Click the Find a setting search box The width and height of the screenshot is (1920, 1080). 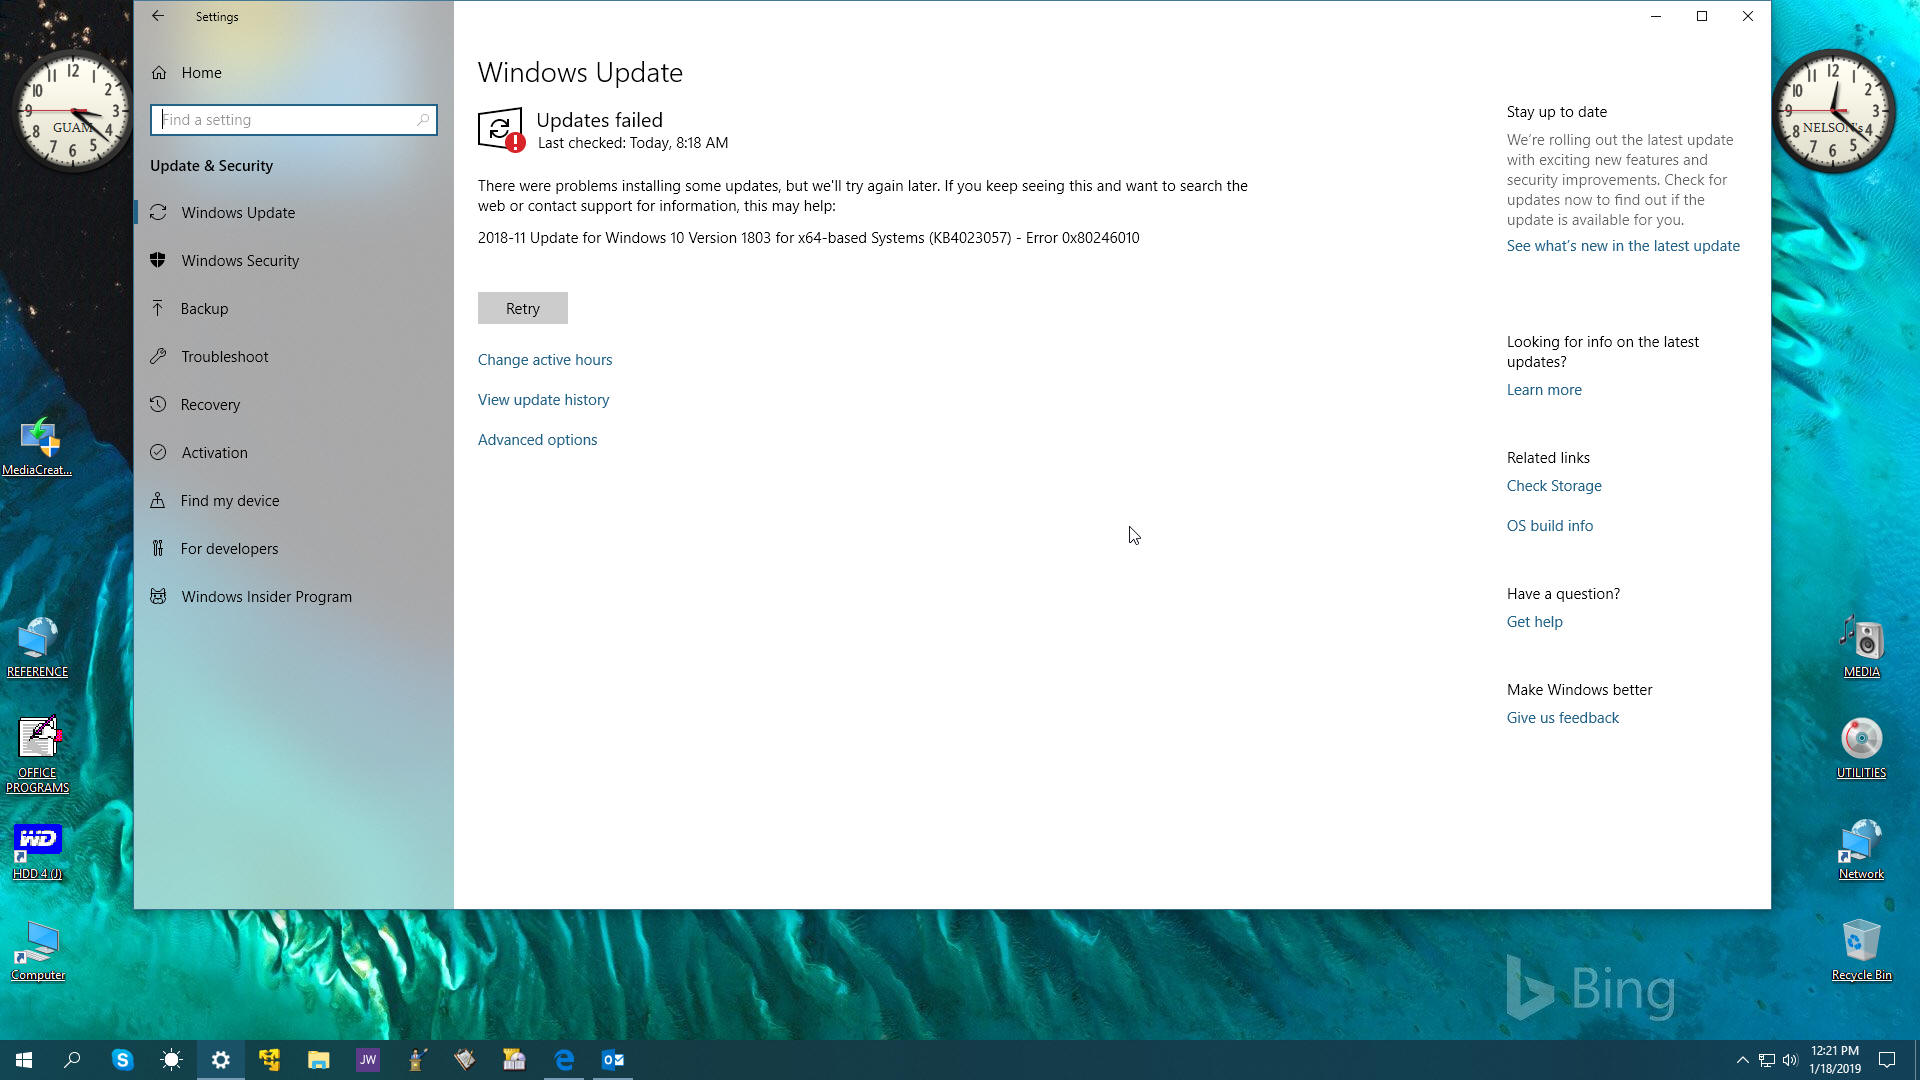pos(293,120)
